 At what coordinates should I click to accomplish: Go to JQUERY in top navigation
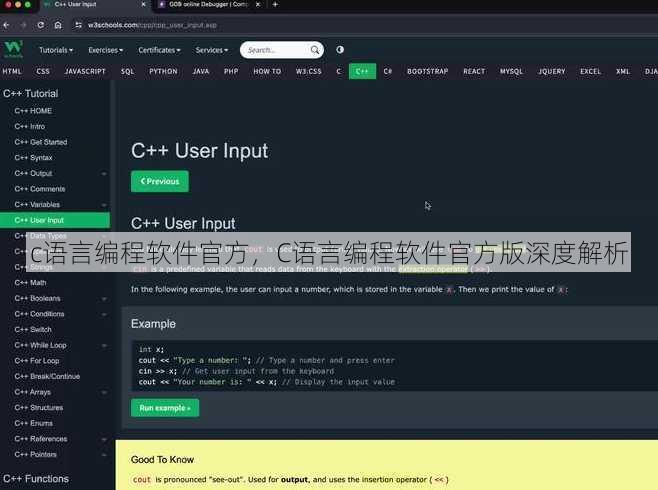(x=552, y=71)
